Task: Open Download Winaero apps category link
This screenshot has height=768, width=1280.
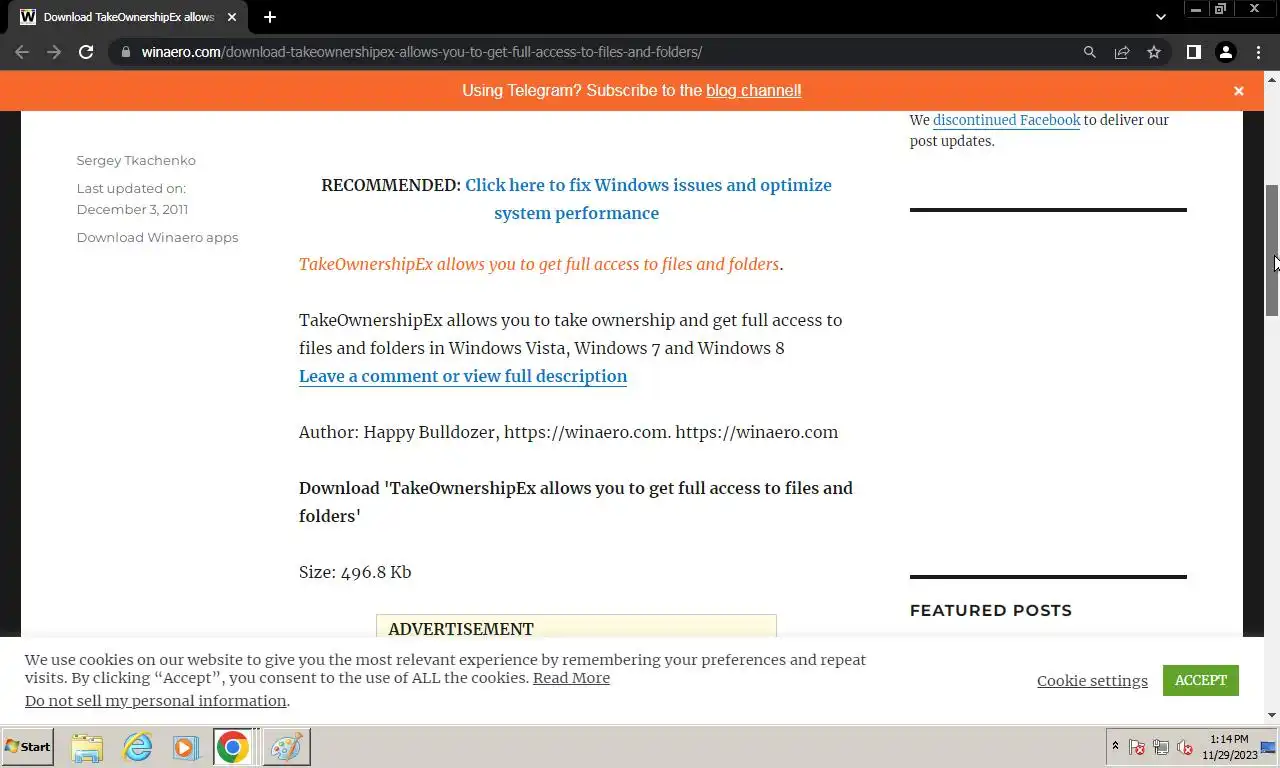Action: pos(157,237)
